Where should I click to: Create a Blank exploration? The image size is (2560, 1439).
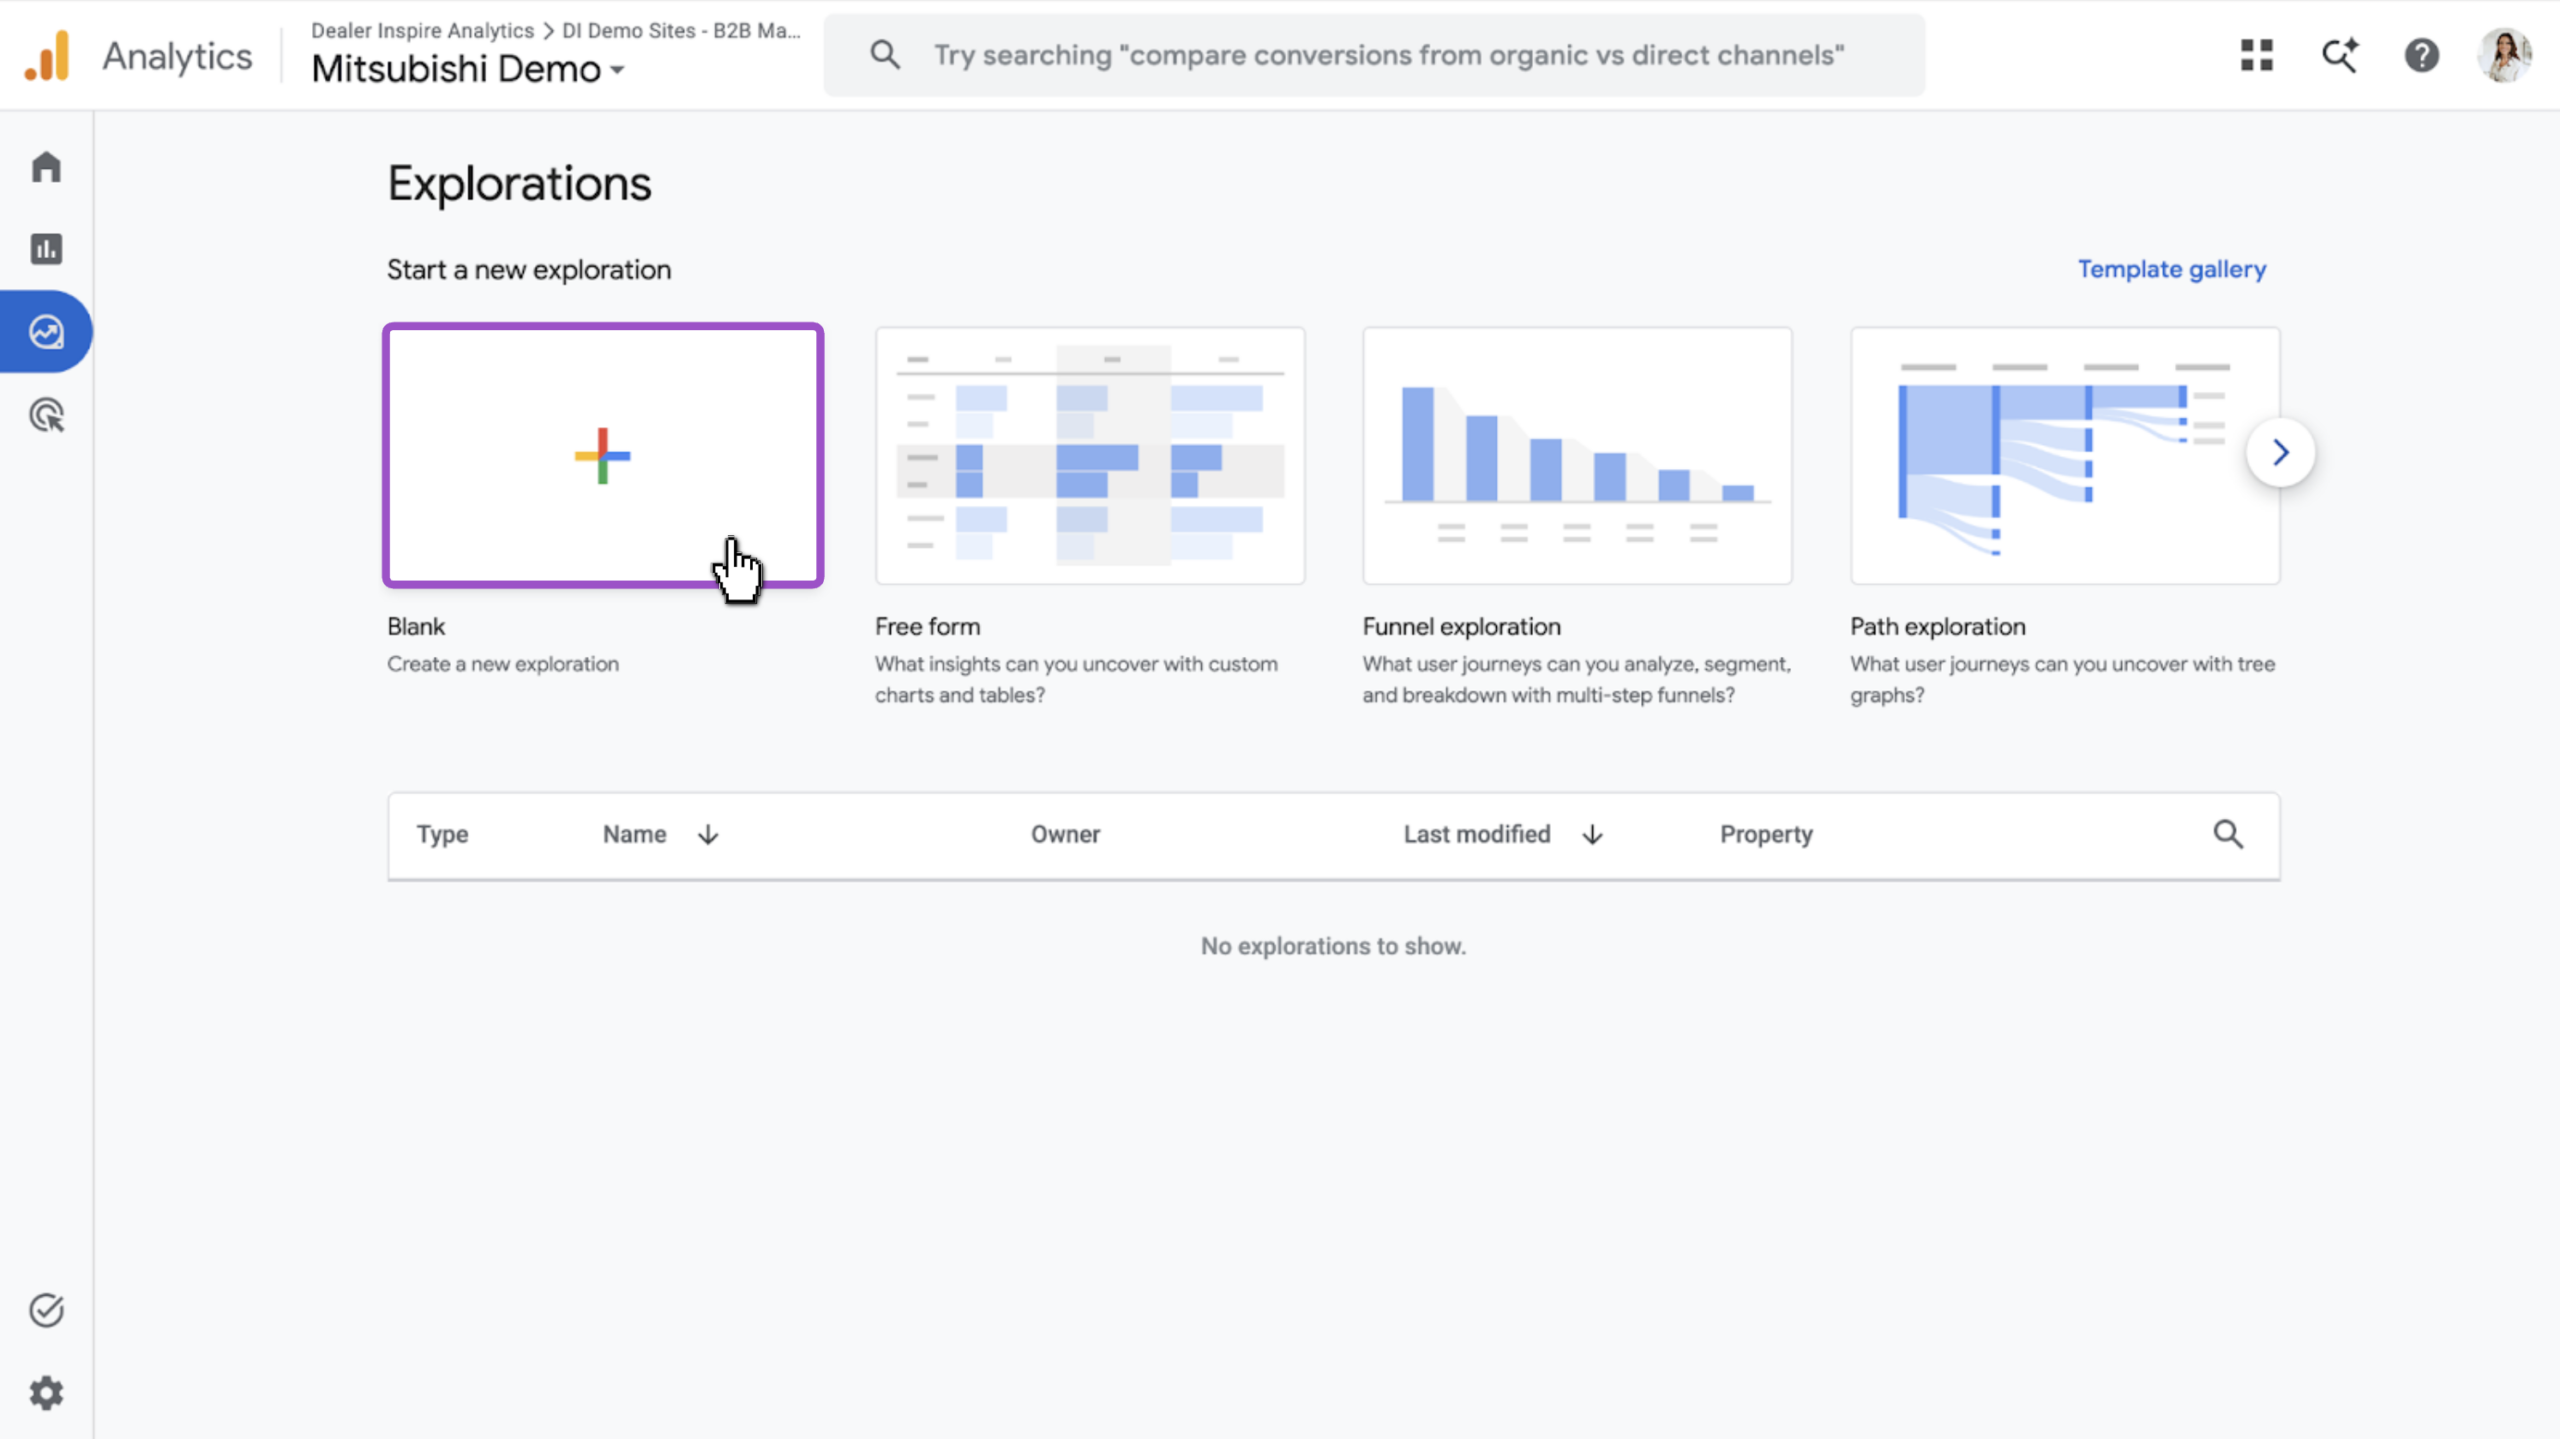coord(603,455)
